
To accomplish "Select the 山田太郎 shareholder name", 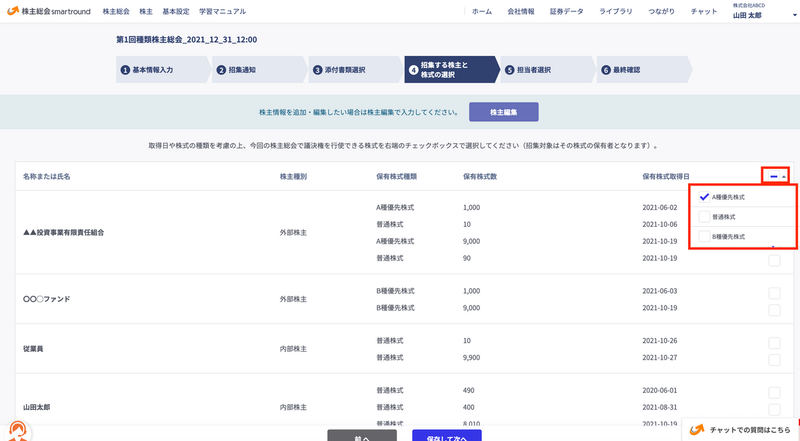I will (x=37, y=407).
